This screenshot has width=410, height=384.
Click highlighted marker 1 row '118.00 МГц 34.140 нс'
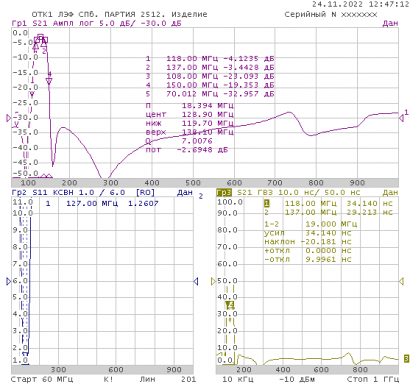pyautogui.click(x=329, y=203)
